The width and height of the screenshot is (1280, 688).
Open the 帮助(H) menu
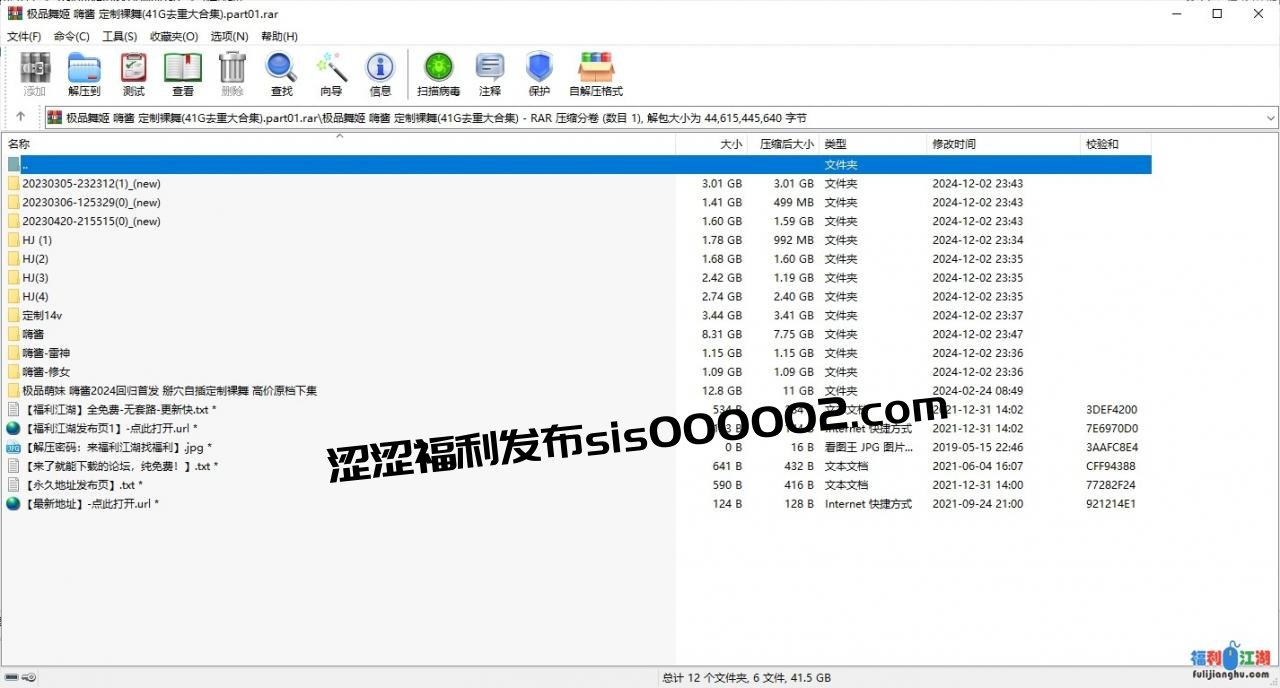(279, 36)
